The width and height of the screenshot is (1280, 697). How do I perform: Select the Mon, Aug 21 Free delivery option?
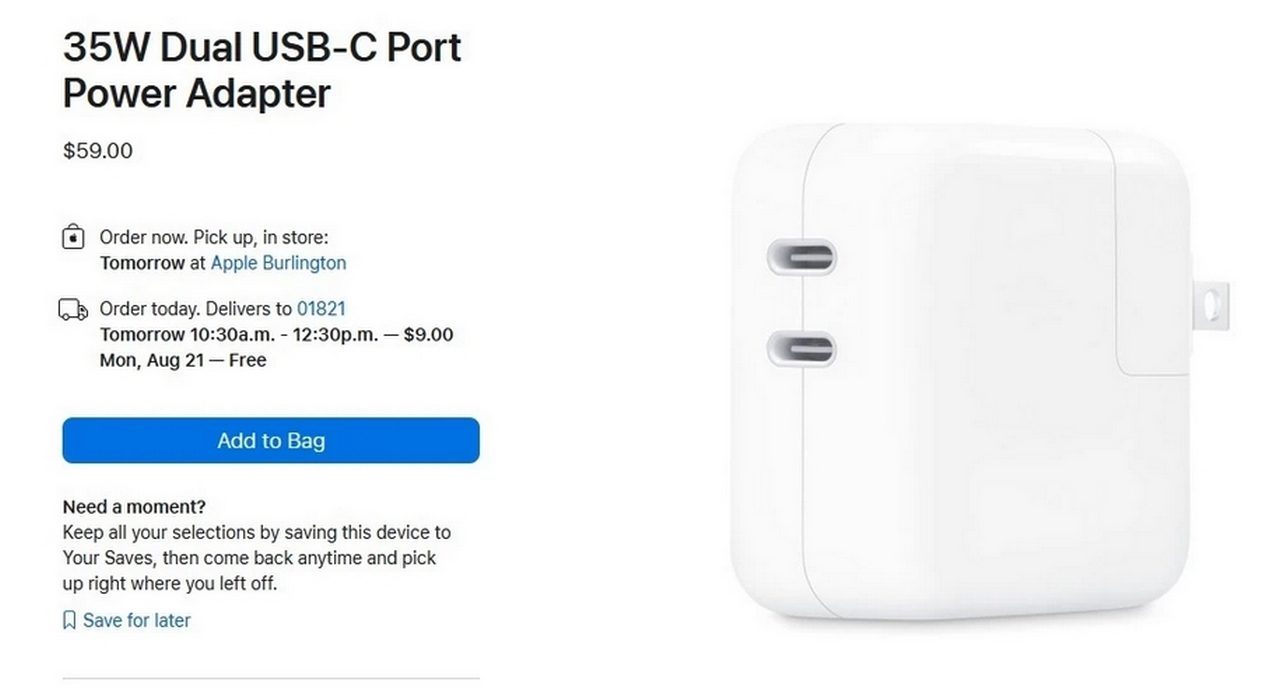pyautogui.click(x=183, y=360)
